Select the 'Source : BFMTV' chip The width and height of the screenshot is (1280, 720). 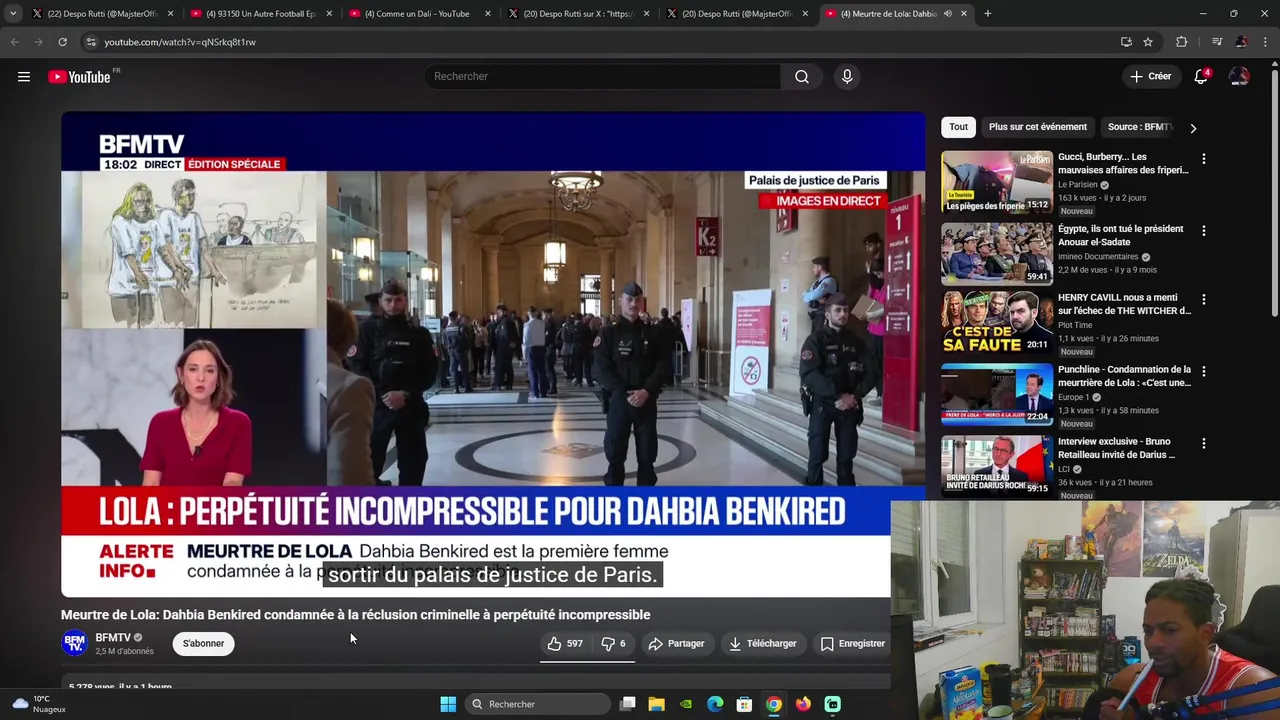(x=1140, y=127)
